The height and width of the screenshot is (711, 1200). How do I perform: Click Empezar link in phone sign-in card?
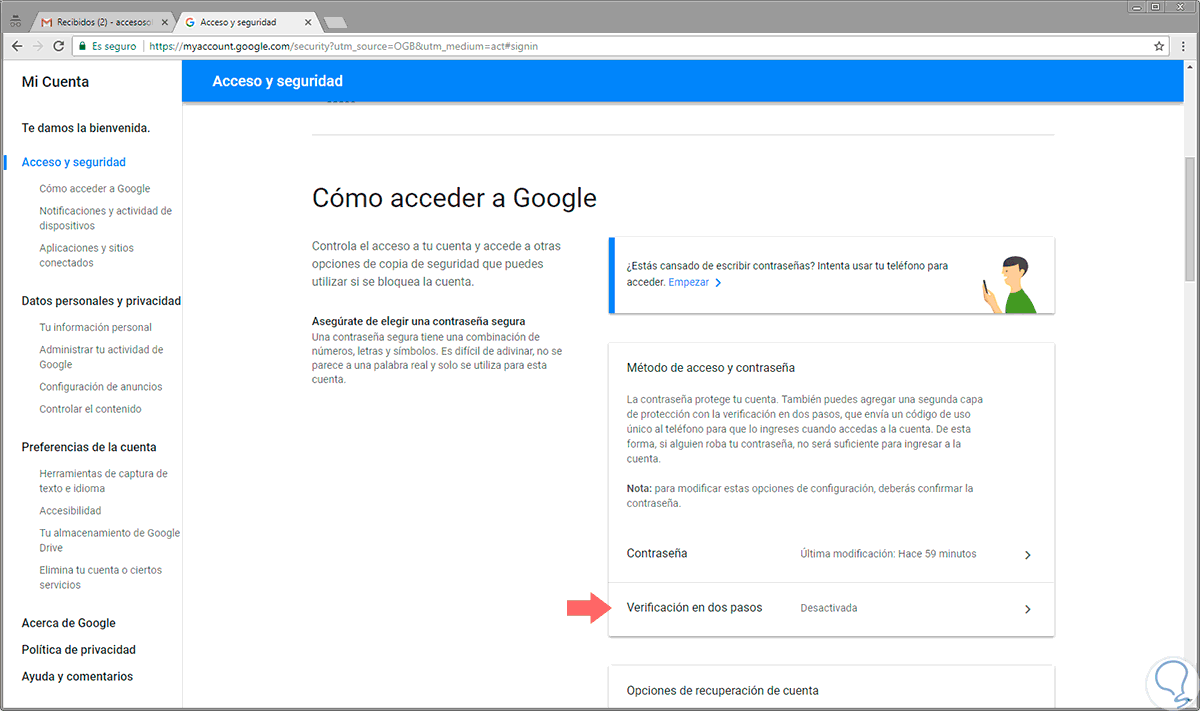(x=694, y=283)
